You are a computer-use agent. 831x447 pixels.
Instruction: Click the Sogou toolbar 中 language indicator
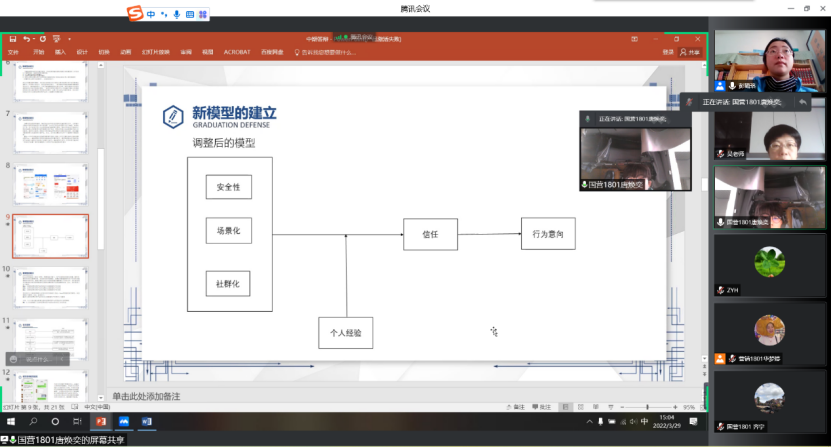(151, 14)
